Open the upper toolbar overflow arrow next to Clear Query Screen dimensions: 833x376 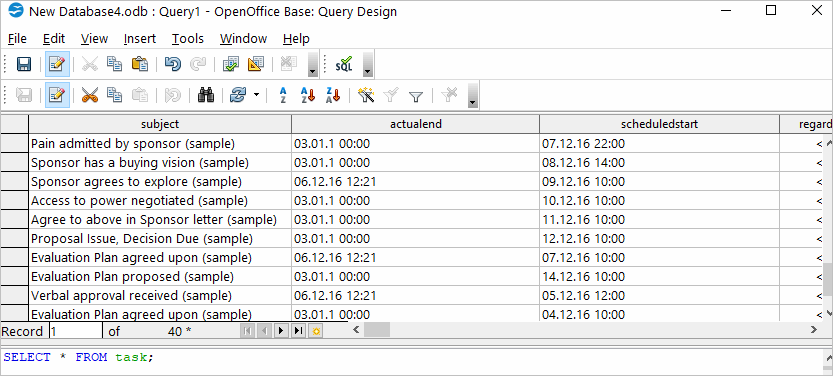tap(313, 64)
